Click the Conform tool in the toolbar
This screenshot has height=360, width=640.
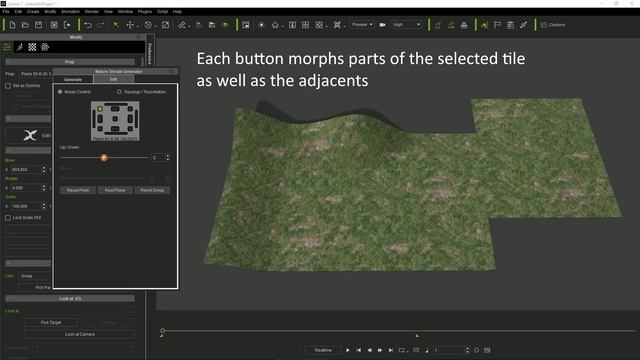(x=553, y=25)
